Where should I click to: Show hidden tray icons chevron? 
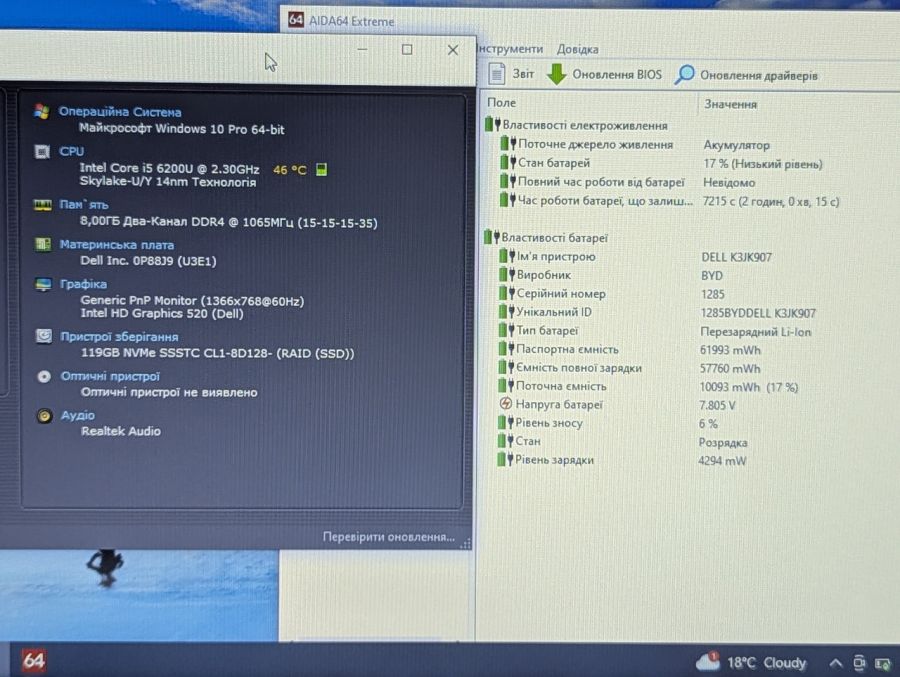[836, 663]
